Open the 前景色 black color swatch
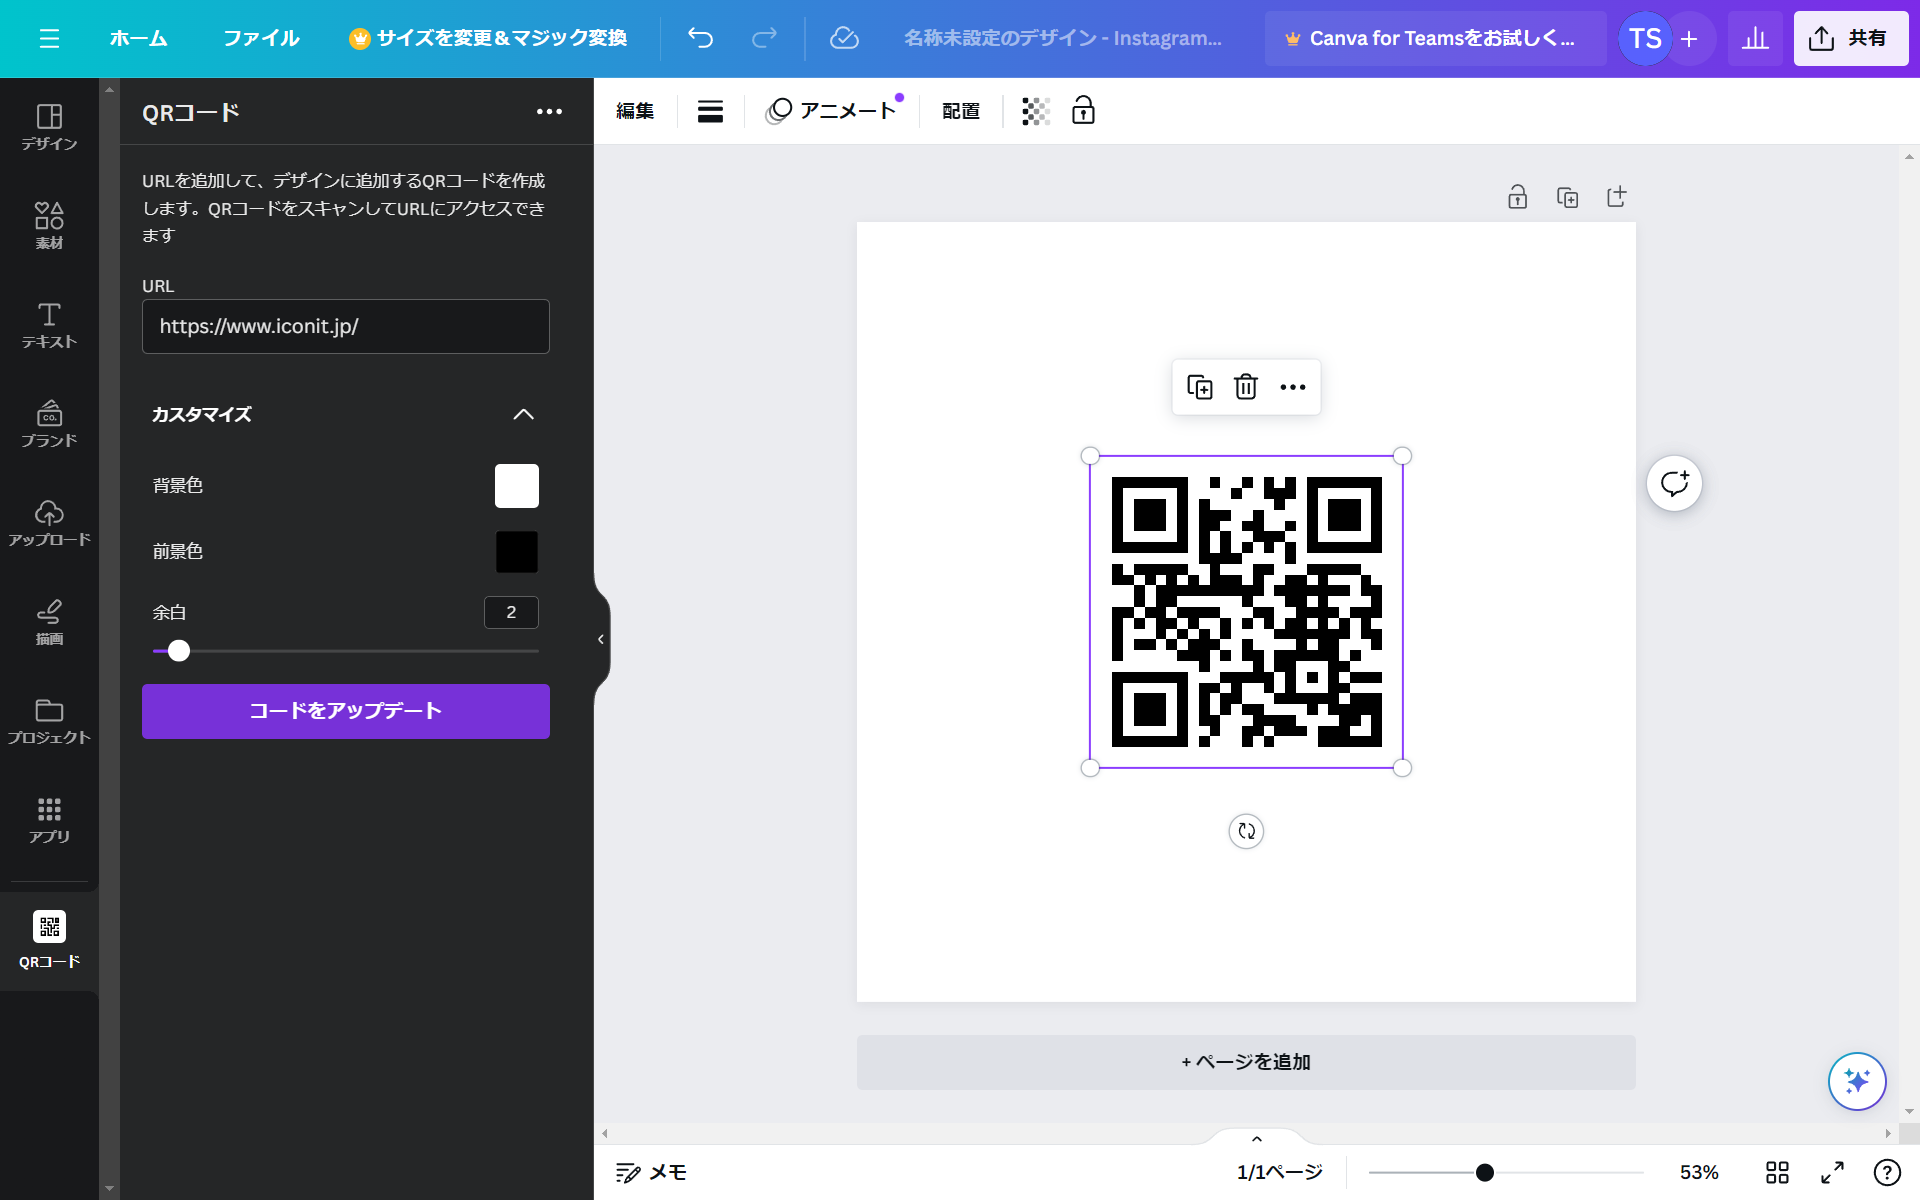 pyautogui.click(x=516, y=552)
